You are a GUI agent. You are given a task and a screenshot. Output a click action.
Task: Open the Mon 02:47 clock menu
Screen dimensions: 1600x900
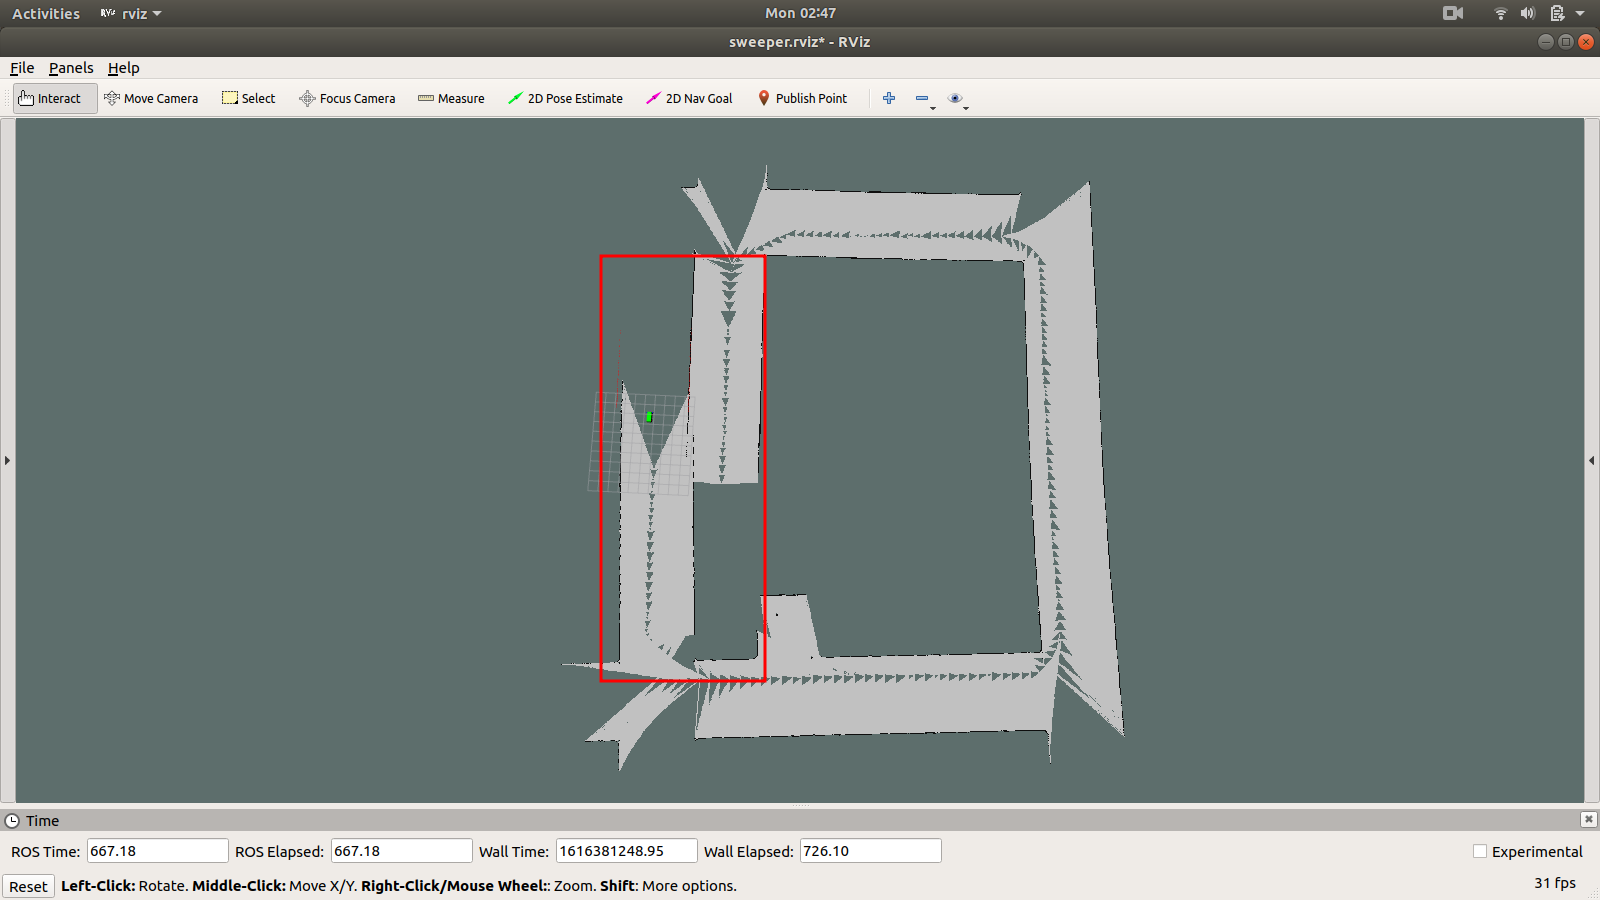800,13
